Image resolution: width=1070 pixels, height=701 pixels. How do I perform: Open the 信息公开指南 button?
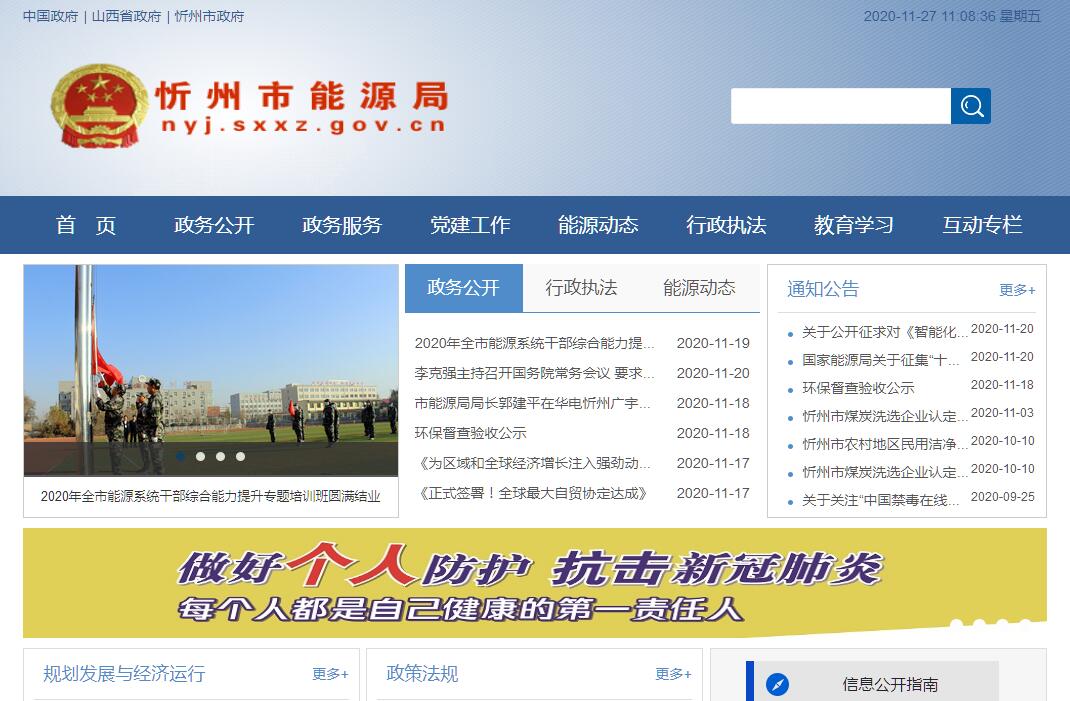point(889,684)
